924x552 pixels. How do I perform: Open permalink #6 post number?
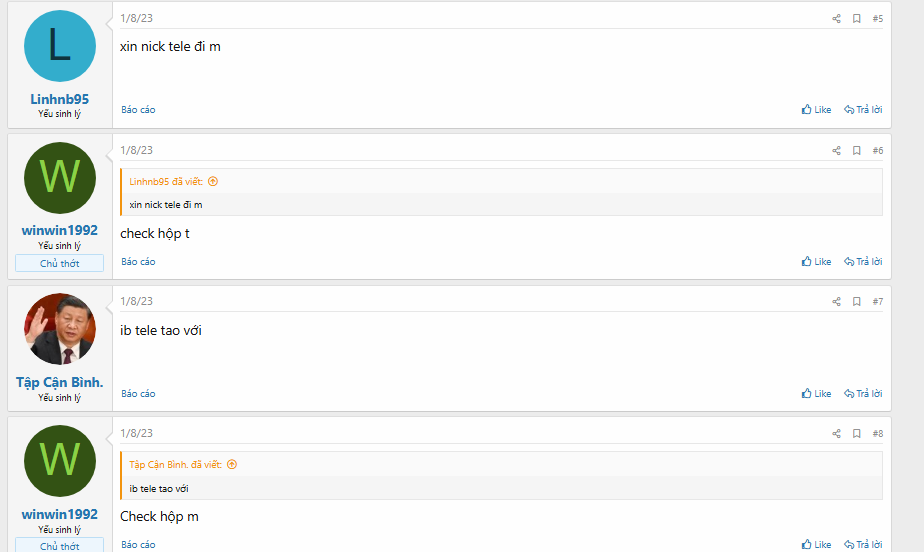point(877,150)
